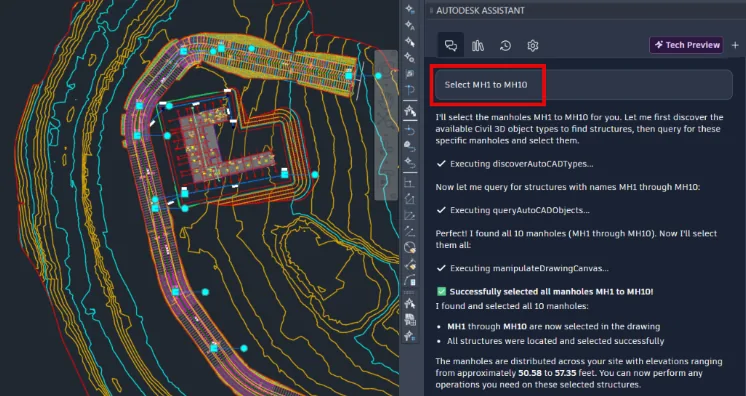Click the curve with blue panel tool
This screenshot has height=396, width=746.
coord(410,280)
